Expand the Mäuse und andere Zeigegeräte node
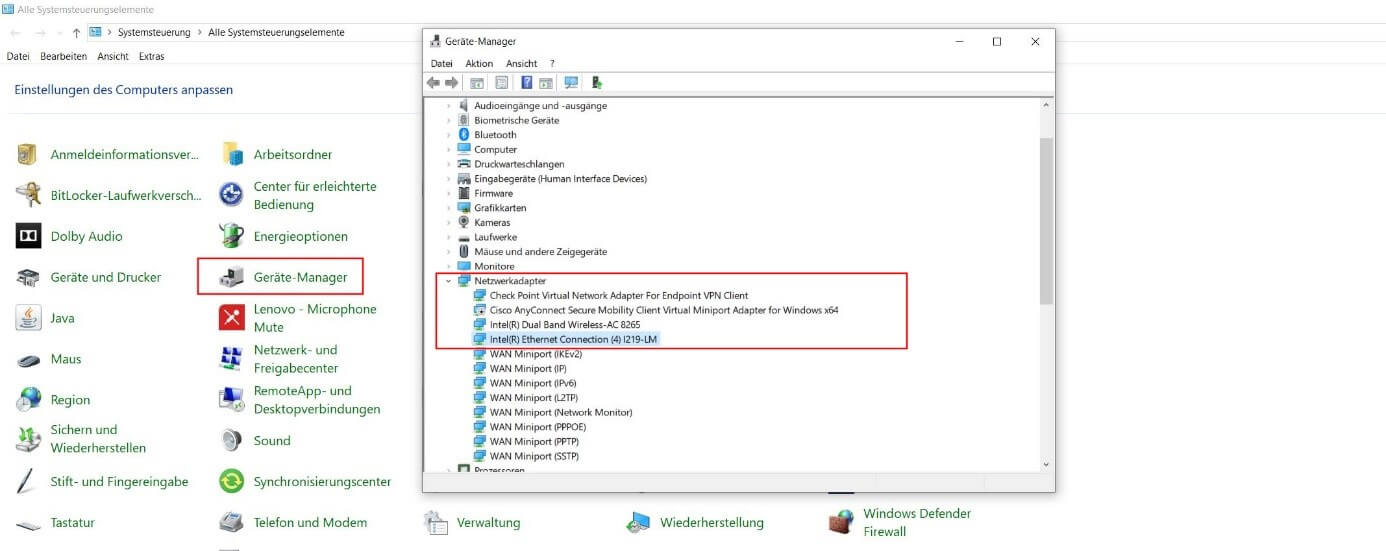The height and width of the screenshot is (551, 1386). click(449, 252)
